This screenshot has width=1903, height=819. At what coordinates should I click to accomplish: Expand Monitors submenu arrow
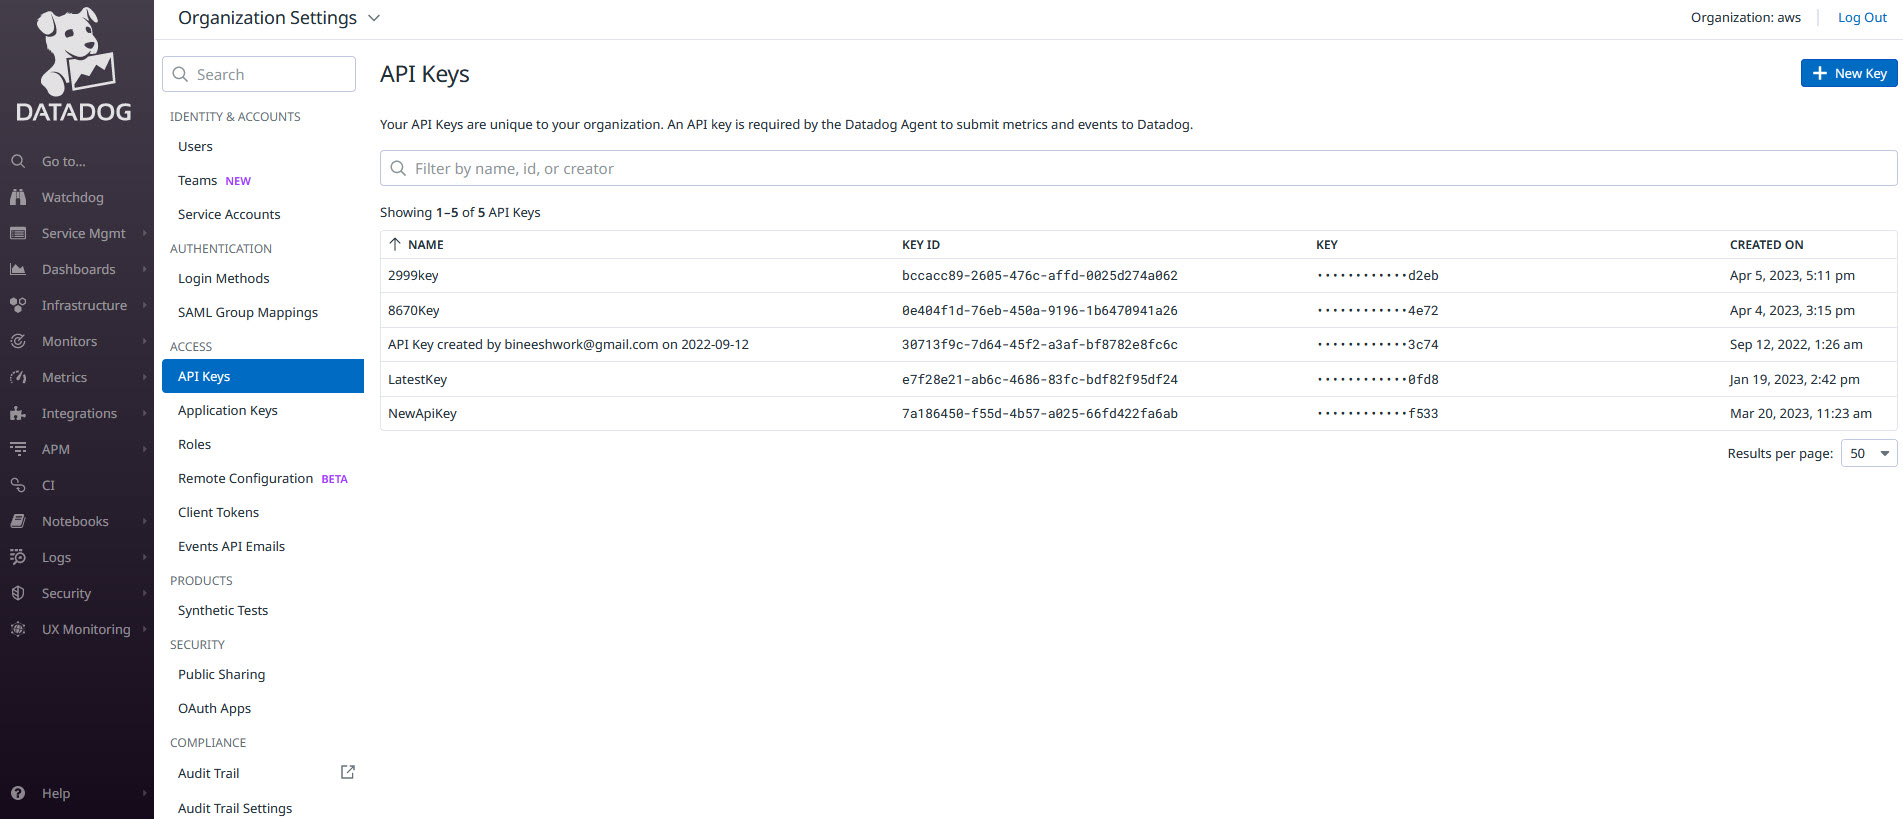(145, 341)
